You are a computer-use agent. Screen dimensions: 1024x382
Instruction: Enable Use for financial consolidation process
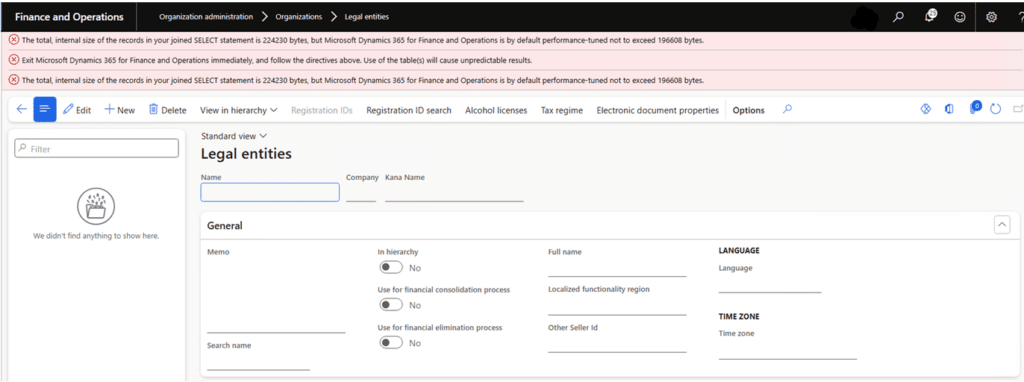click(391, 305)
